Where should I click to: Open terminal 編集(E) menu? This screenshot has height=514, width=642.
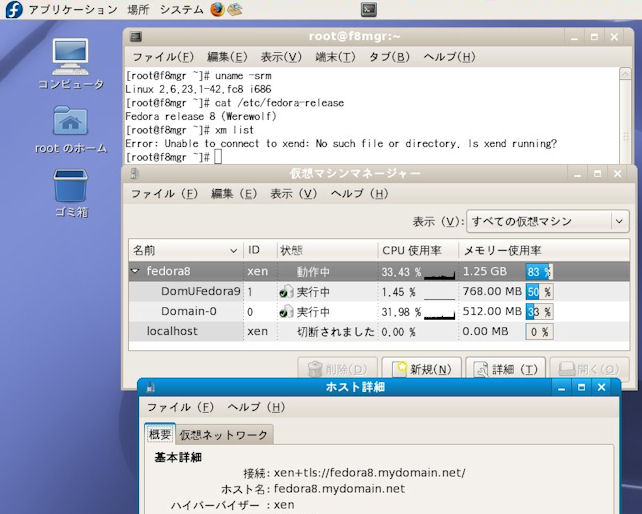(227, 57)
